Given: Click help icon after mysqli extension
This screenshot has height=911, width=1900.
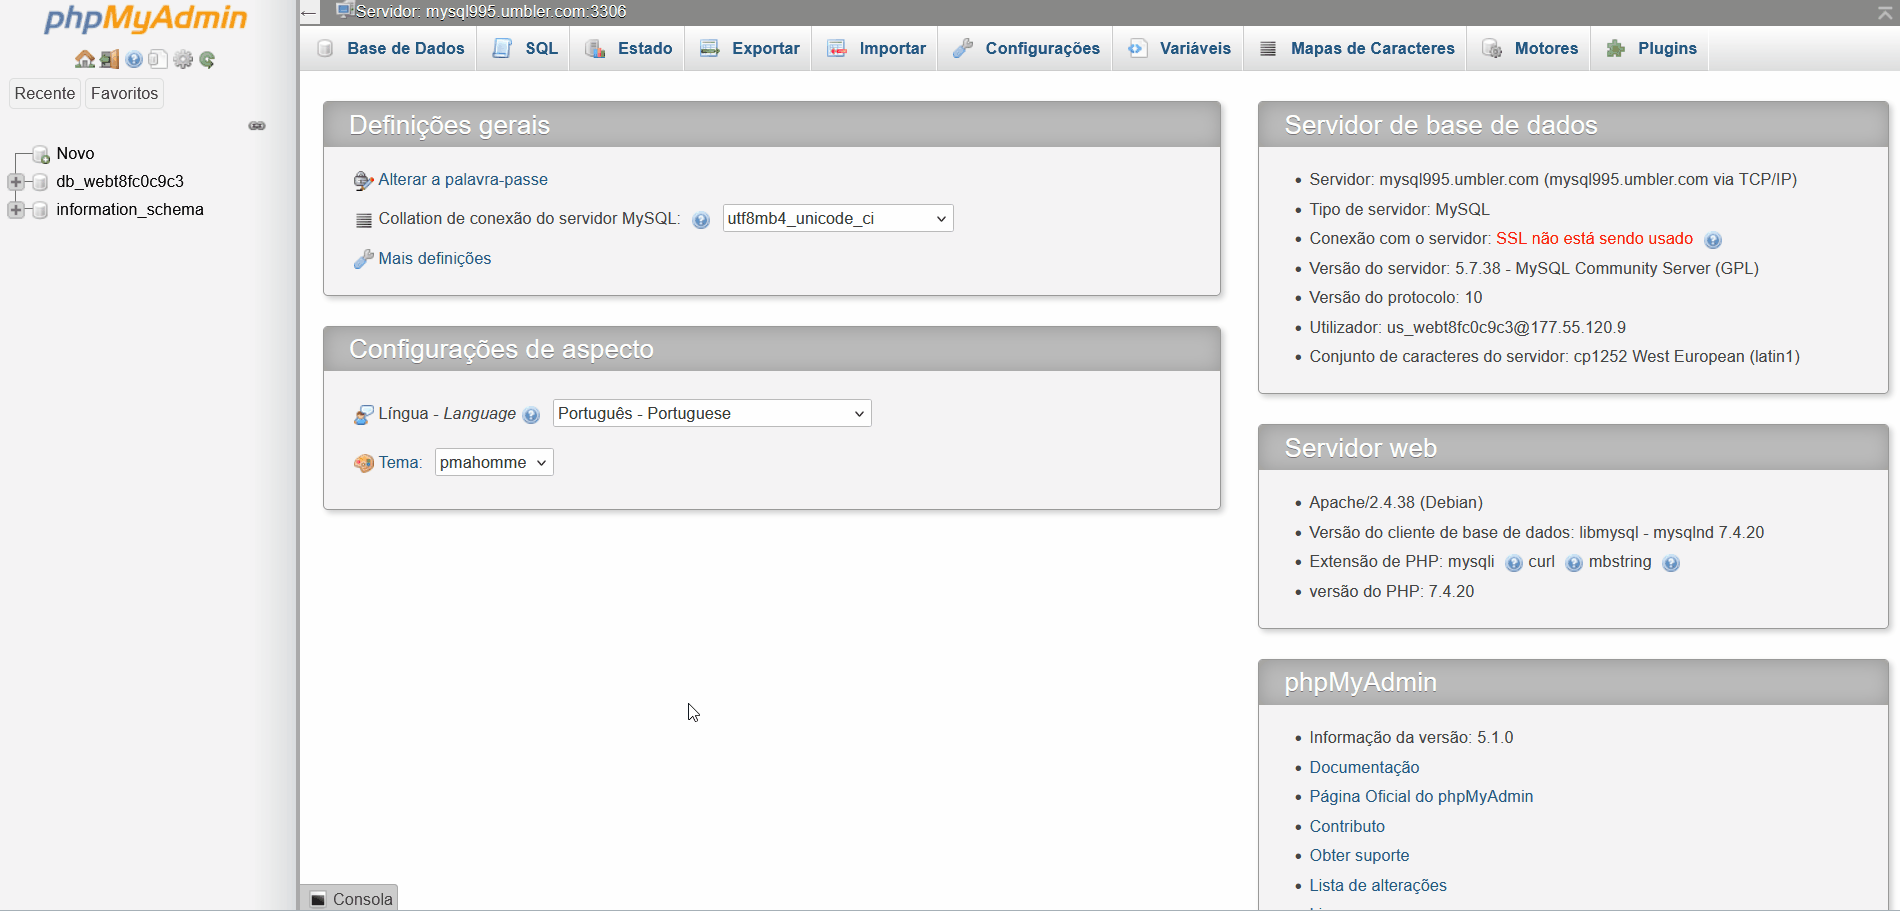Looking at the screenshot, I should point(1514,563).
